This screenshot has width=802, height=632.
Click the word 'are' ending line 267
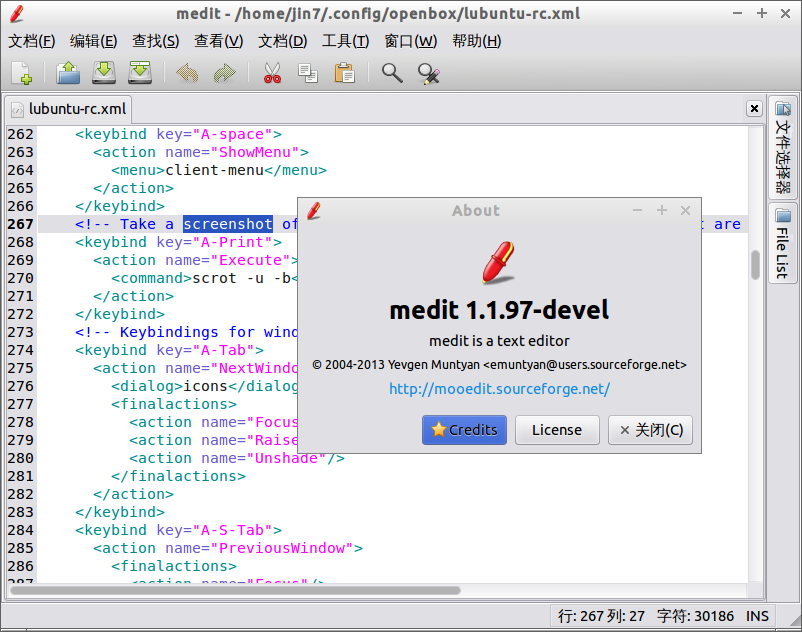point(727,224)
